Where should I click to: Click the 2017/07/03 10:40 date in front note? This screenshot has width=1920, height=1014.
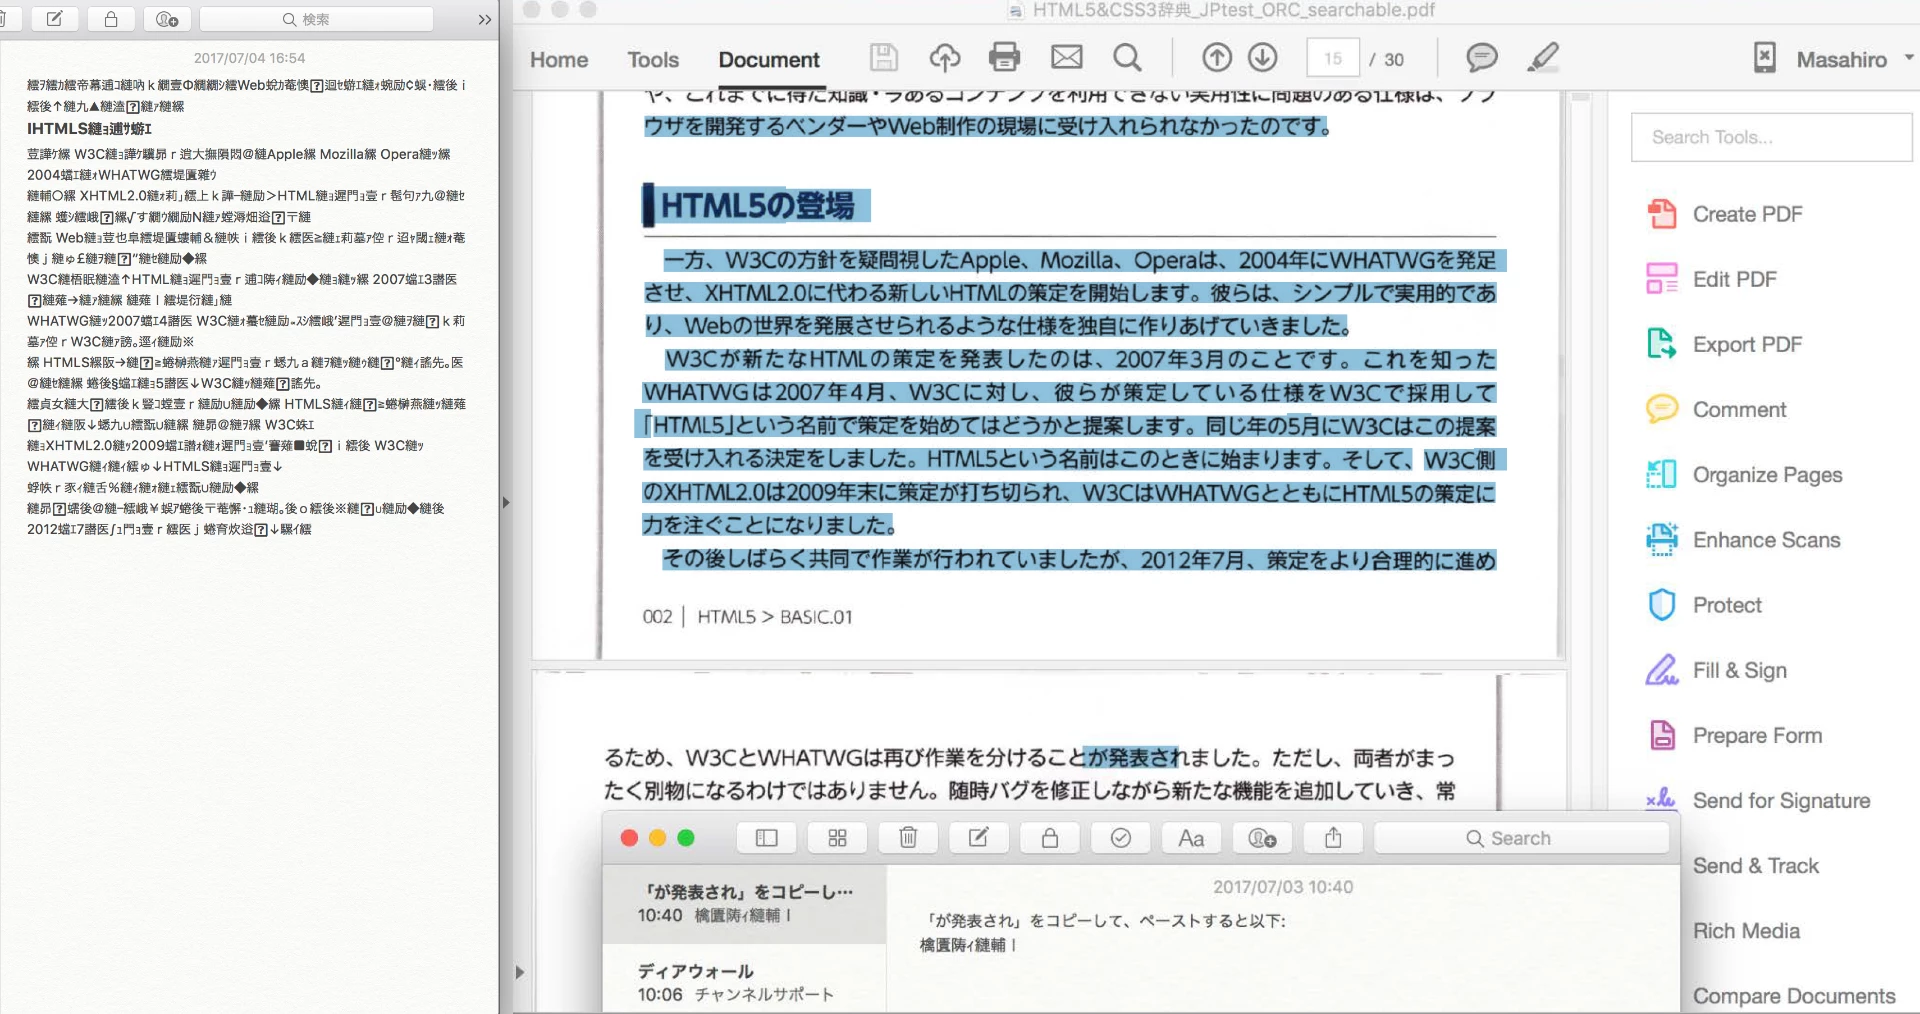pos(1283,887)
